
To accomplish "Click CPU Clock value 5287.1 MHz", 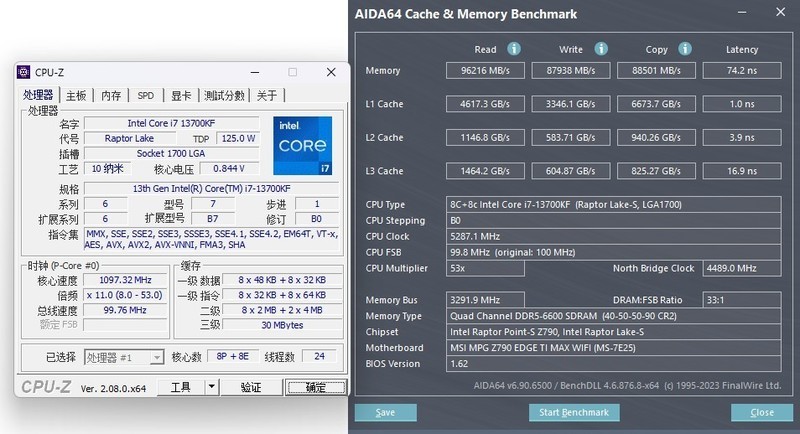I will pyautogui.click(x=613, y=237).
